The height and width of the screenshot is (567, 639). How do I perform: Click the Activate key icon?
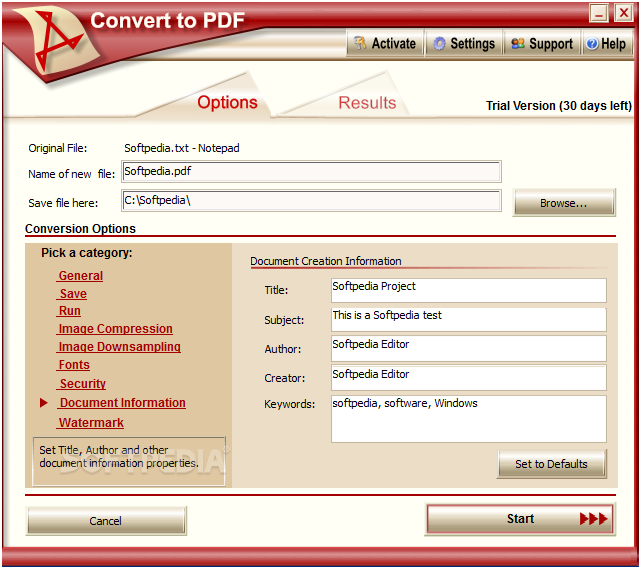[x=360, y=43]
